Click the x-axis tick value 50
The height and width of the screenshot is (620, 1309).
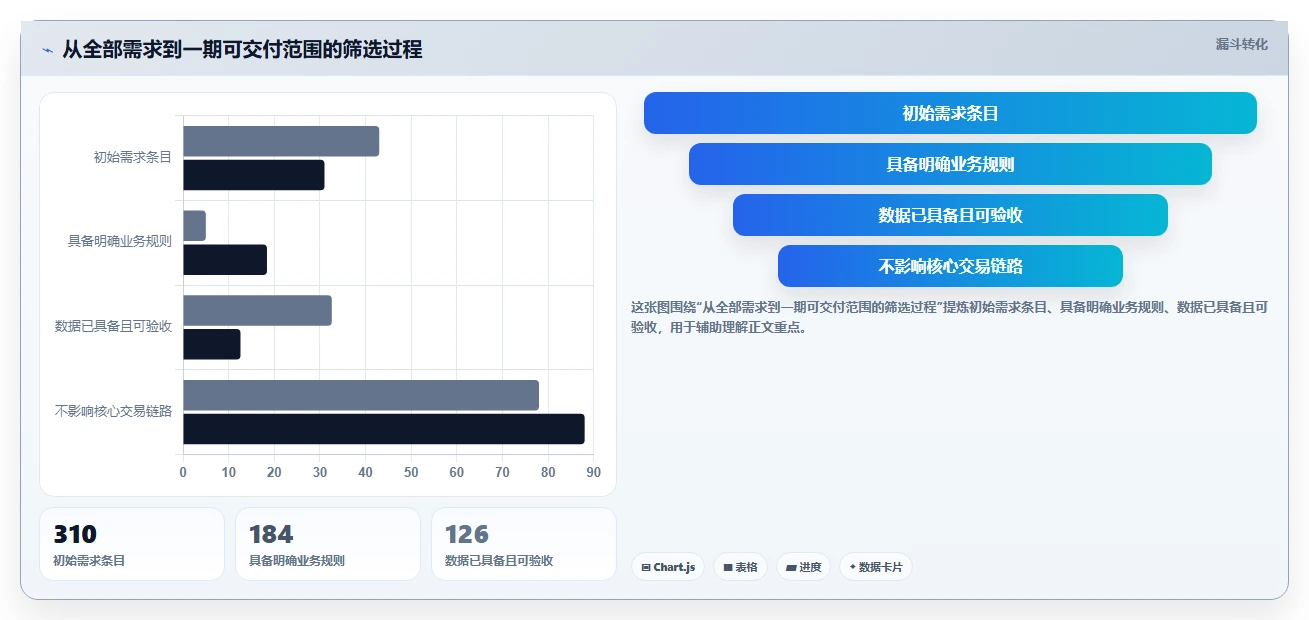pyautogui.click(x=411, y=473)
